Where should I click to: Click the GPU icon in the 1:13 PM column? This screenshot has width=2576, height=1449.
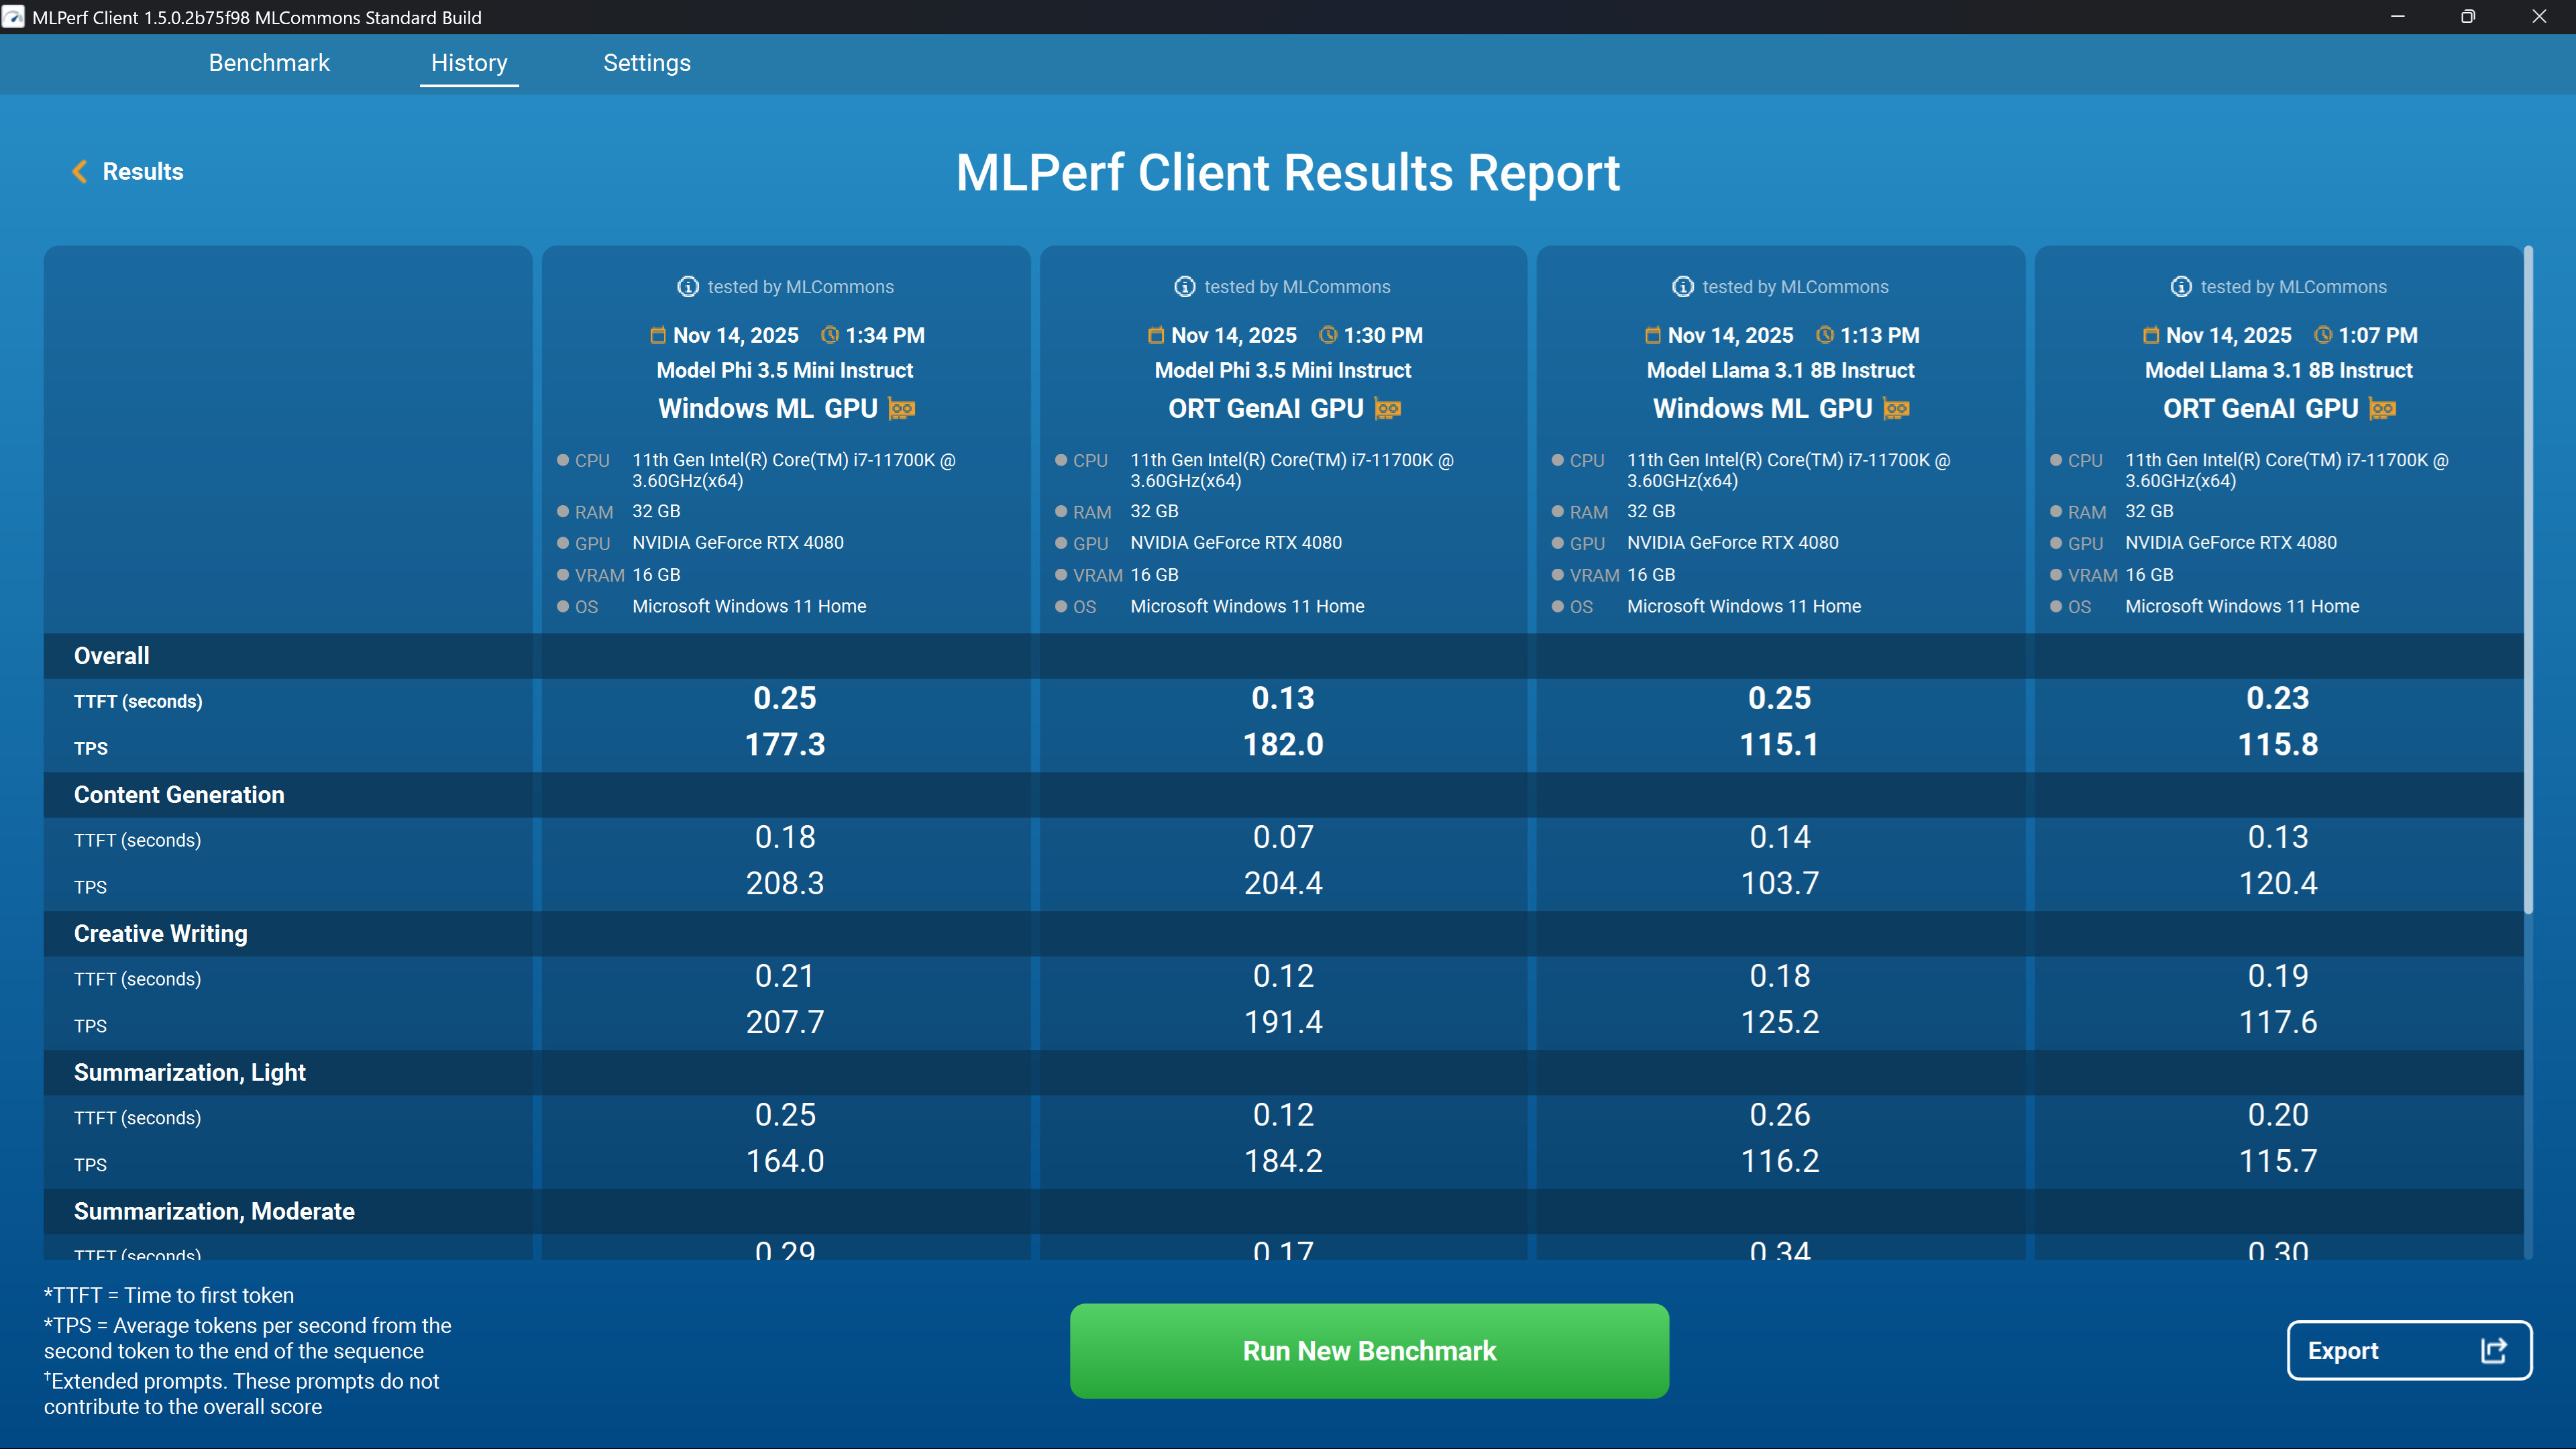(1897, 409)
